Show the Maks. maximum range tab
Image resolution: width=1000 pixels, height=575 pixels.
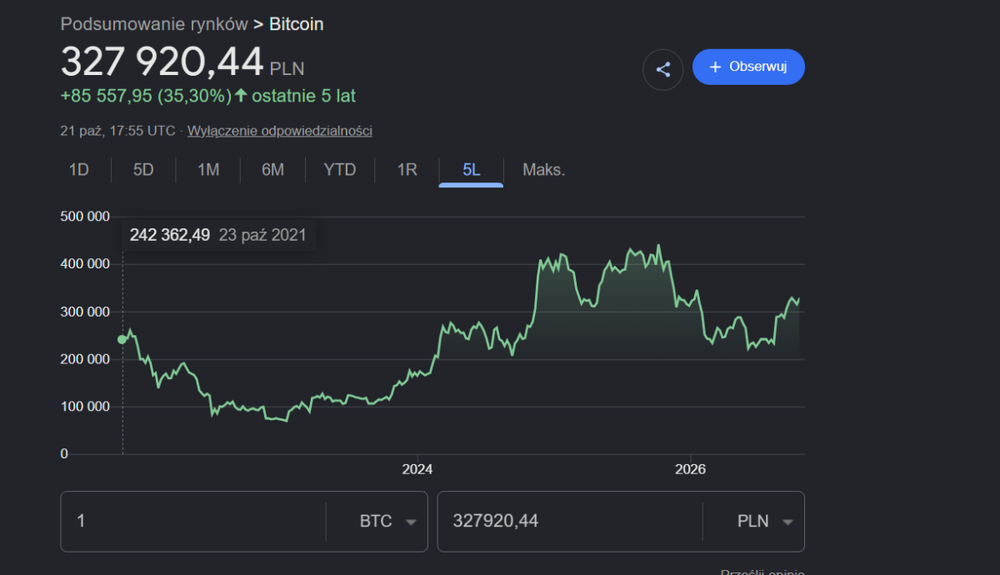[x=543, y=170]
